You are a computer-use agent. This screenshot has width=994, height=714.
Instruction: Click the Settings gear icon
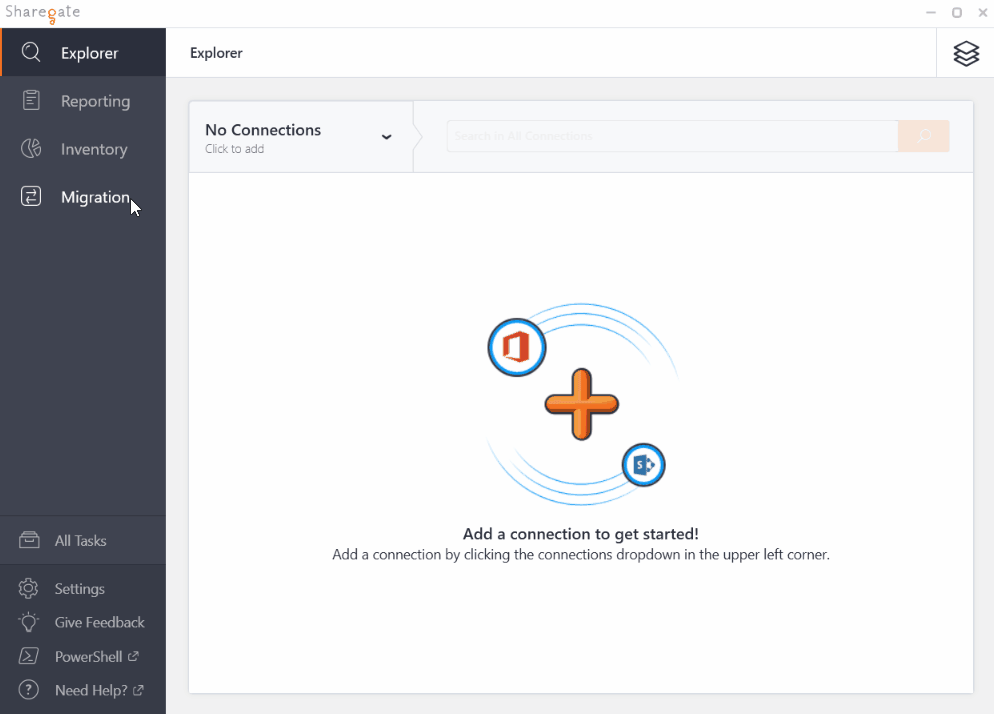29,588
